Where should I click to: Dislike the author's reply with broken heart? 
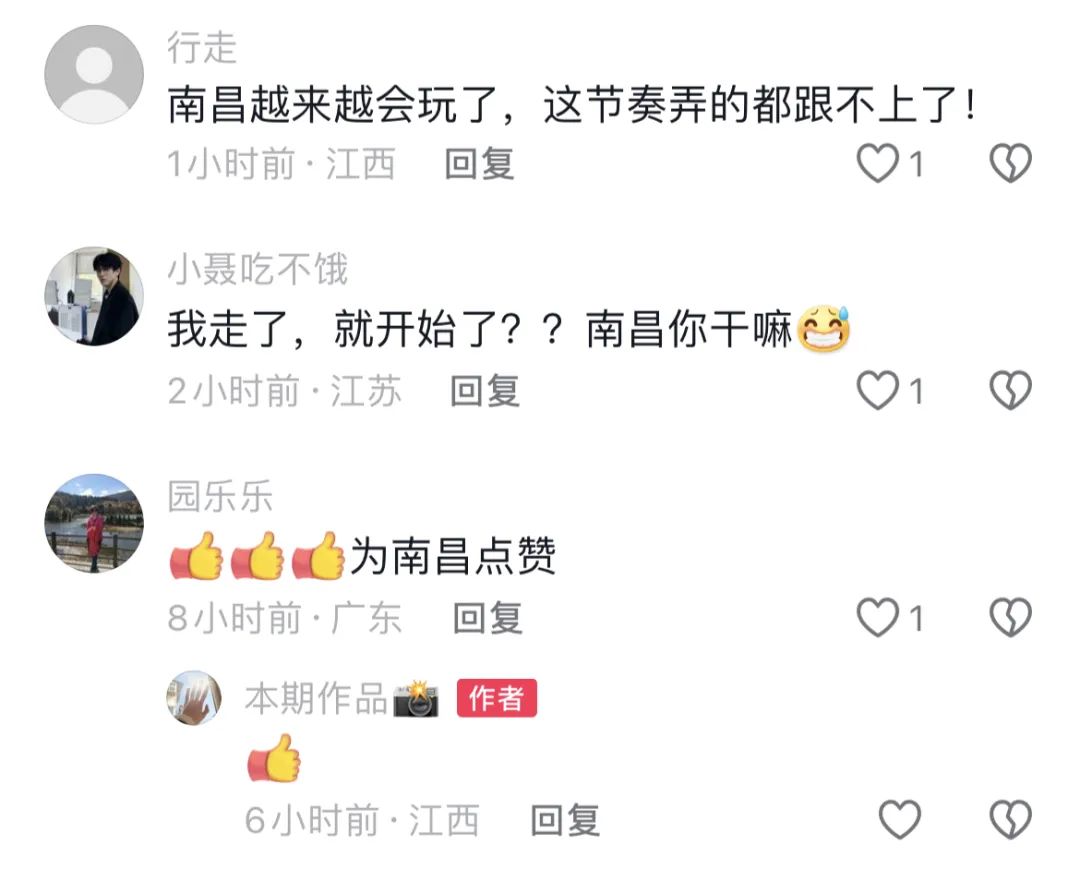(1010, 819)
